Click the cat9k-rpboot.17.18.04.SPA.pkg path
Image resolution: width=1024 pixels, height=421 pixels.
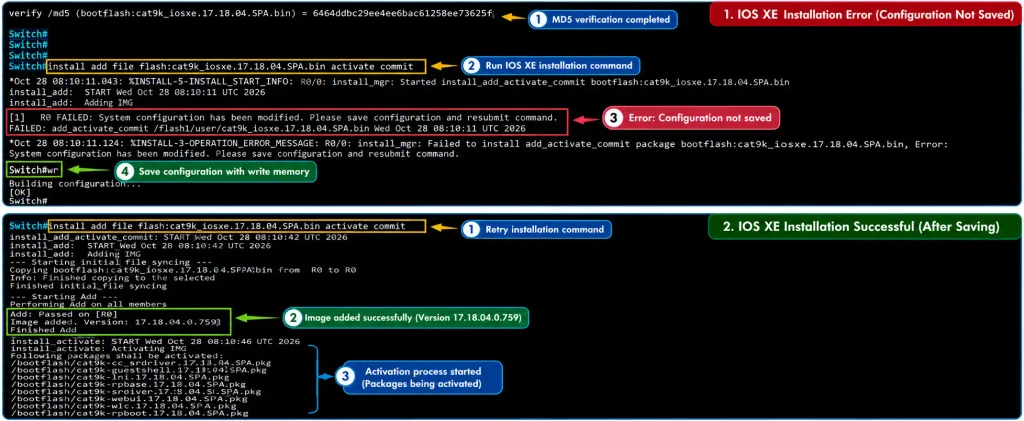pyautogui.click(x=129, y=414)
